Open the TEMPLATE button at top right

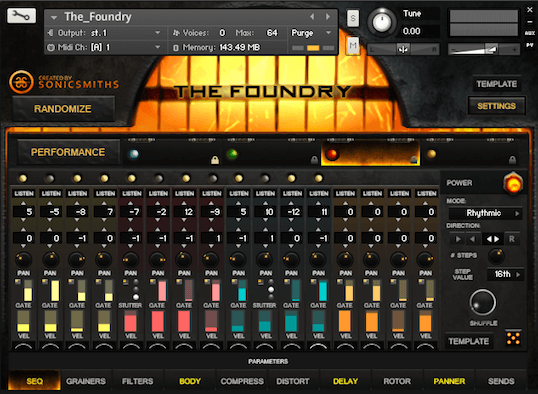[x=496, y=84]
